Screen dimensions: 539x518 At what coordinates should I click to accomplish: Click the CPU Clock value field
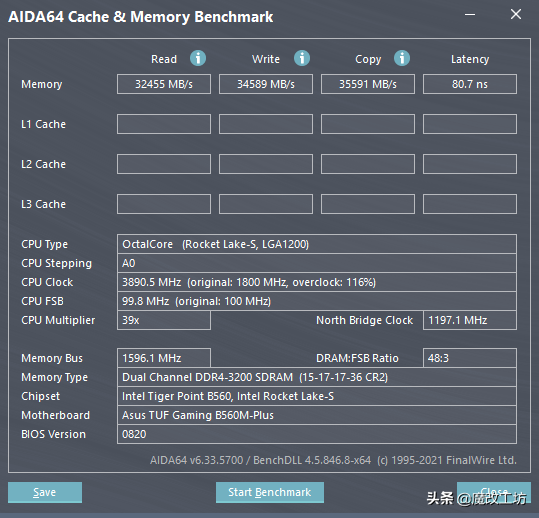point(317,282)
